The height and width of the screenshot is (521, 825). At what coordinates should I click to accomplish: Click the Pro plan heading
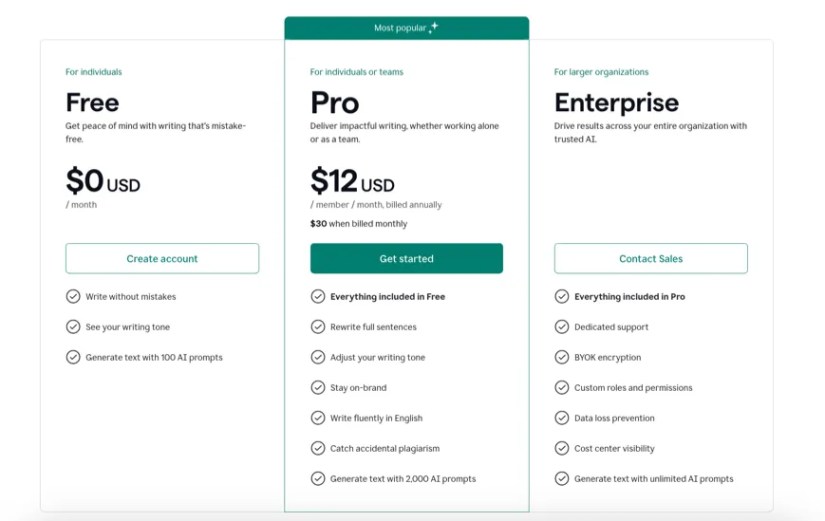pos(334,102)
